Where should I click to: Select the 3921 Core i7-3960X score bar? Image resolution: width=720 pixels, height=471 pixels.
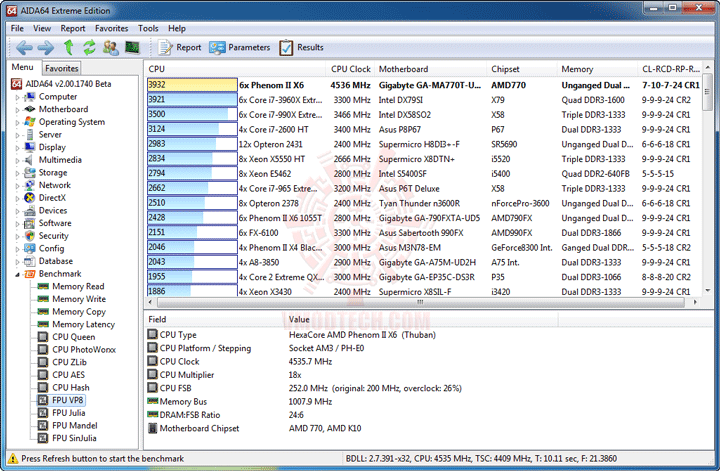192,100
